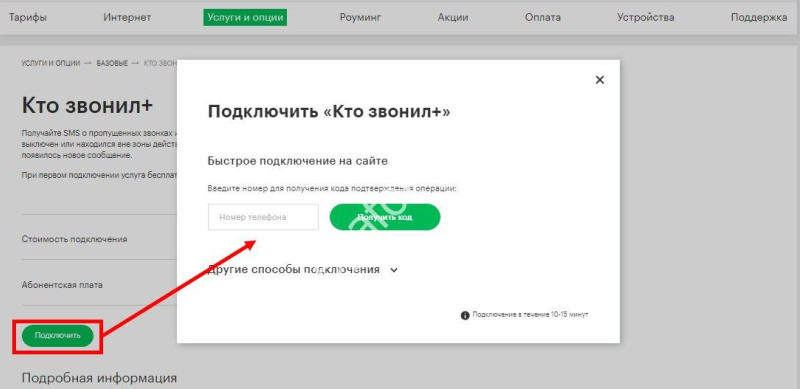This screenshot has height=389, width=800.
Task: Open the «Акции» menu item
Action: coord(453,17)
